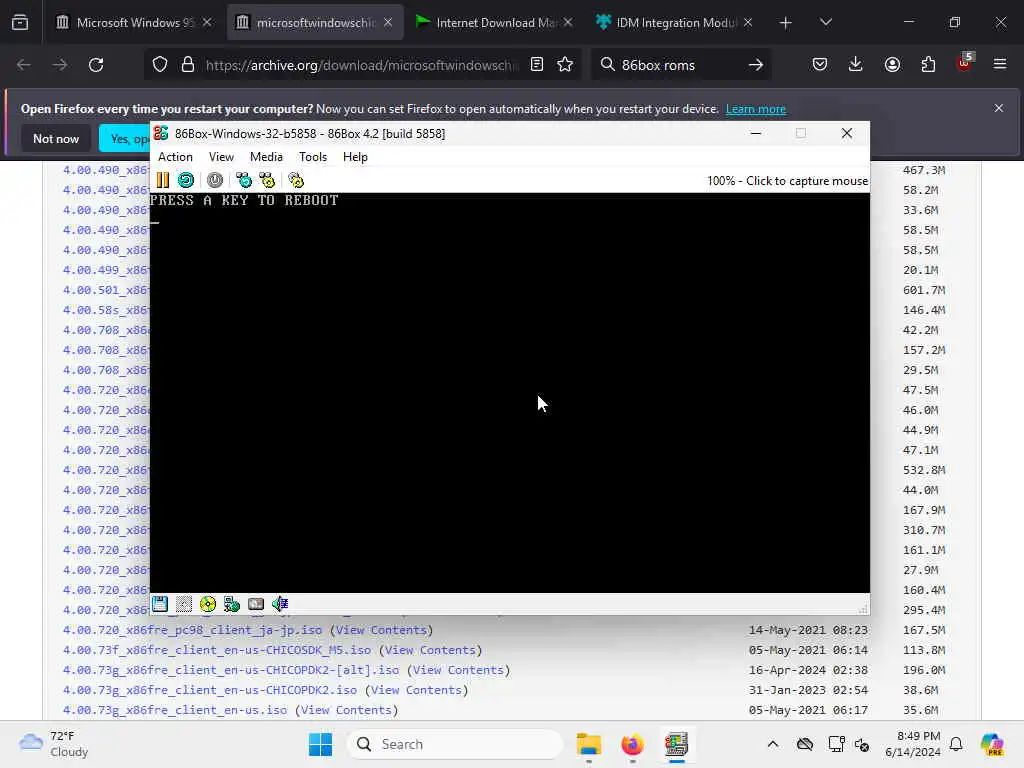
Task: Click the CD-ROM disc icon in 86Box status bar
Action: pos(208,604)
